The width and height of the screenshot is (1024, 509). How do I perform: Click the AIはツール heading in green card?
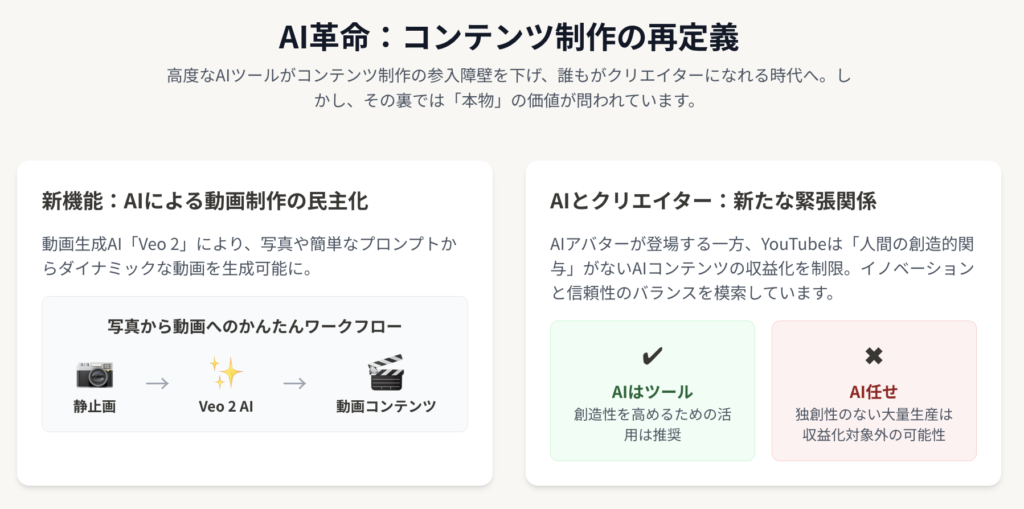(x=652, y=392)
